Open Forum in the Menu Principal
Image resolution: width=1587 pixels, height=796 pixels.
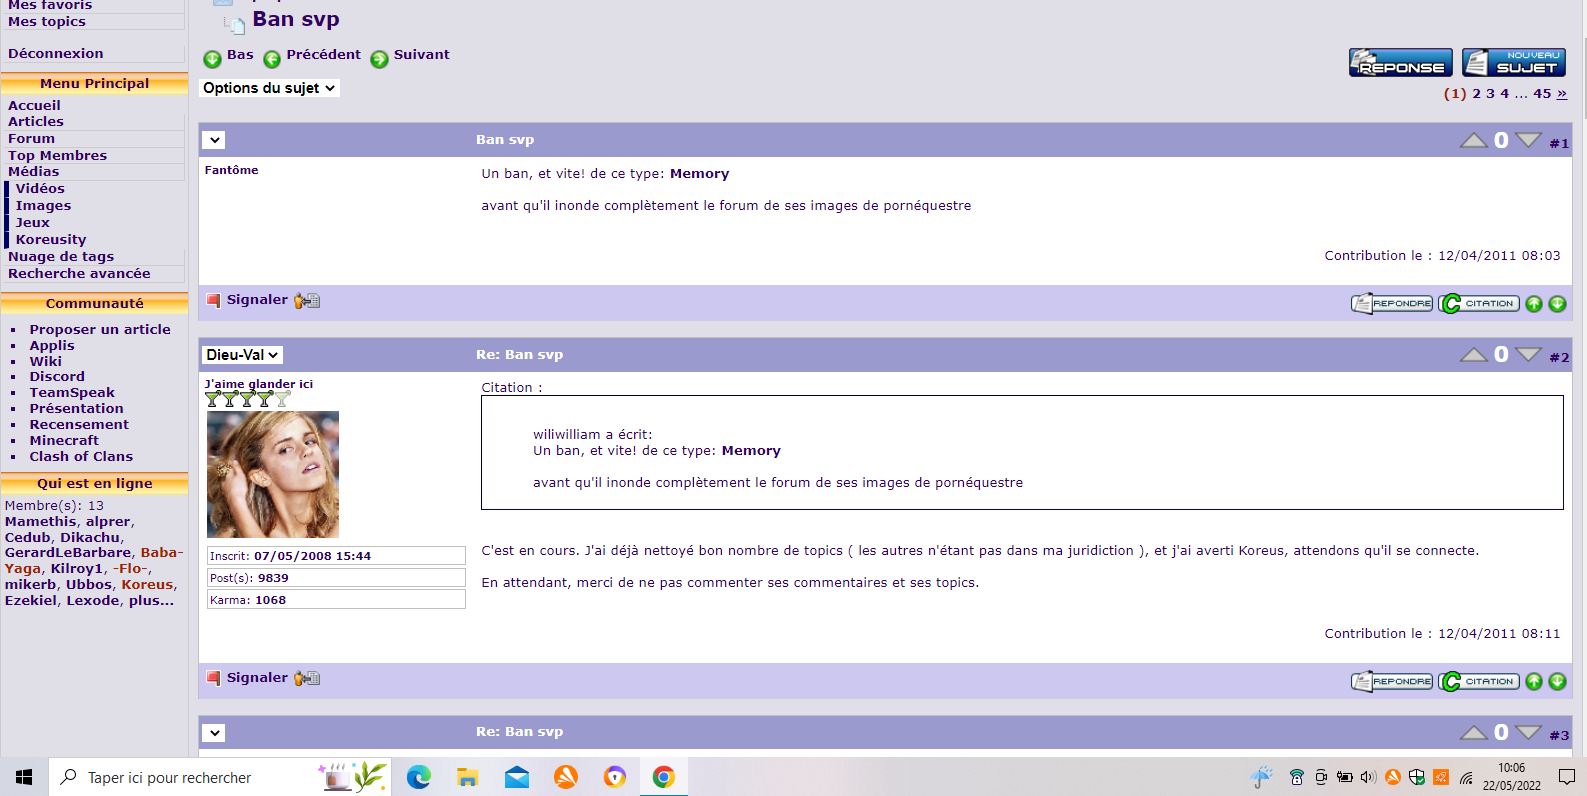click(x=31, y=139)
